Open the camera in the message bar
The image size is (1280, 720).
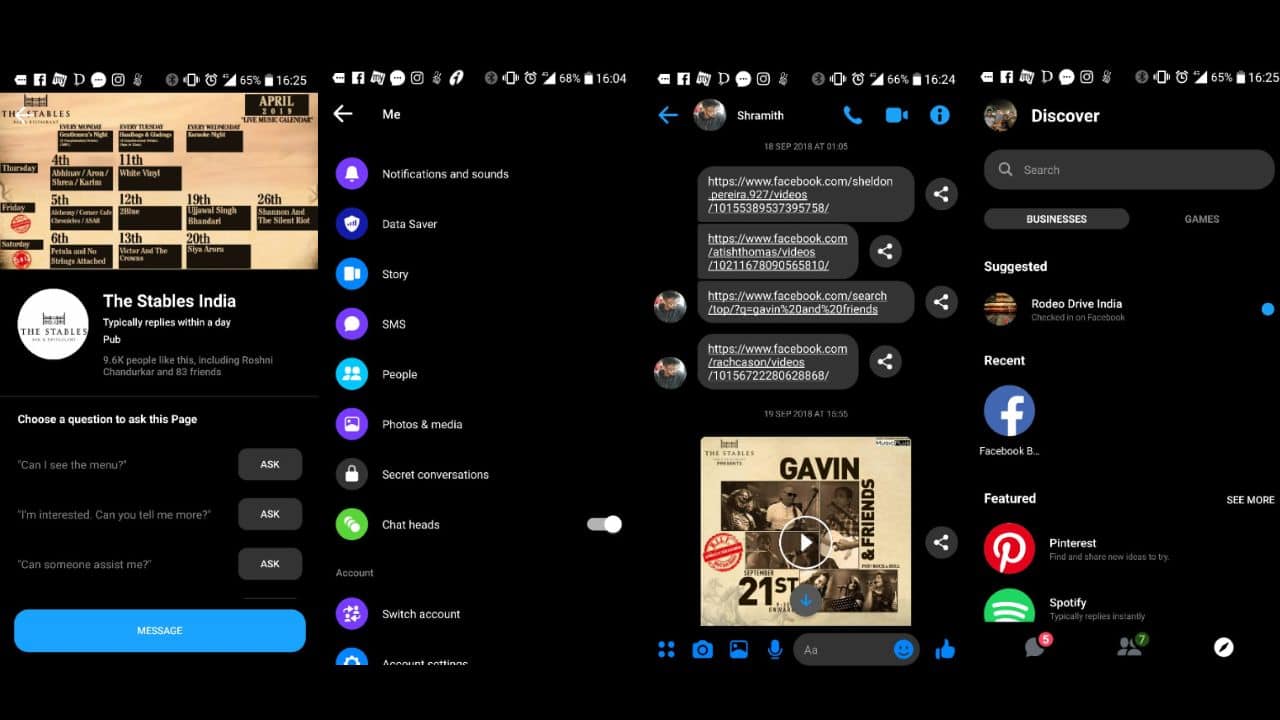[x=702, y=649]
